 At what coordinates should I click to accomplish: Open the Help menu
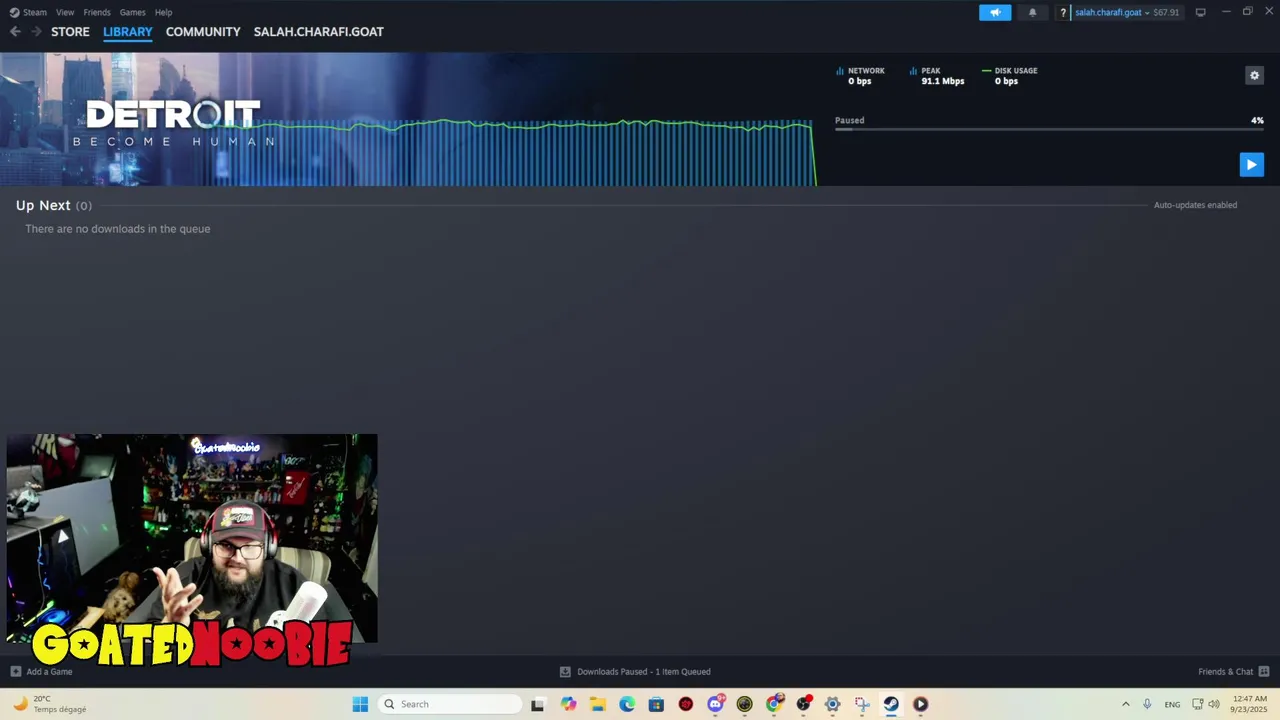point(164,12)
